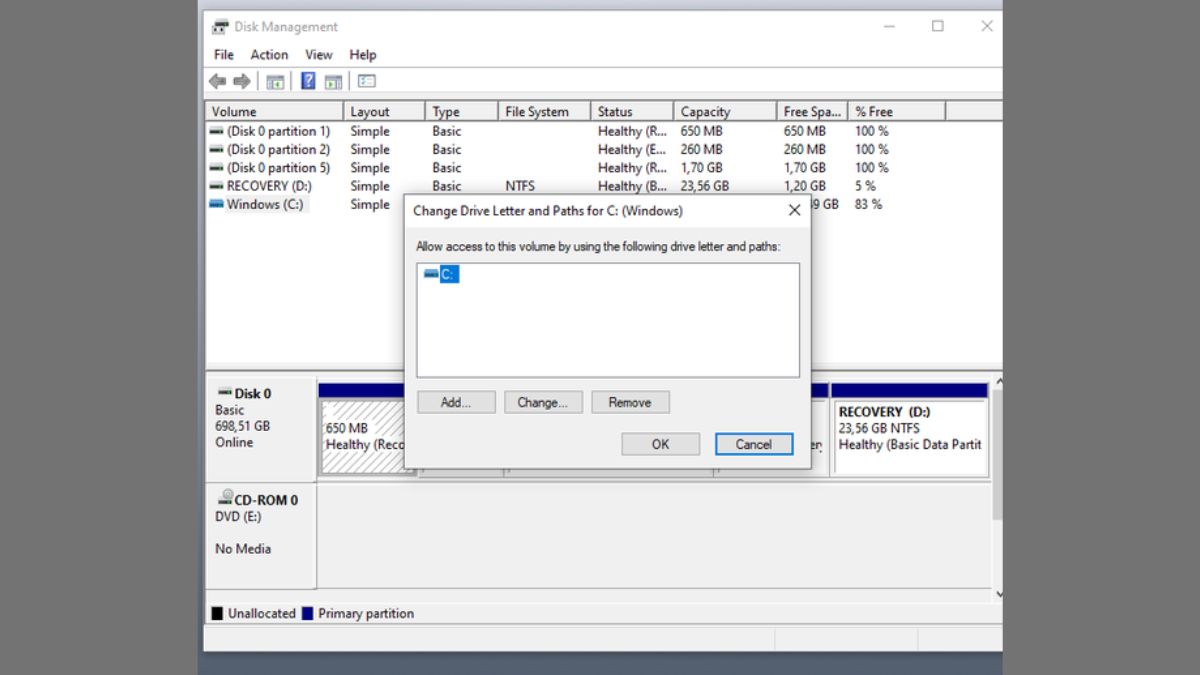Click the drive icon beside Disk 0 partition 2
This screenshot has width=1200, height=675.
pos(217,149)
